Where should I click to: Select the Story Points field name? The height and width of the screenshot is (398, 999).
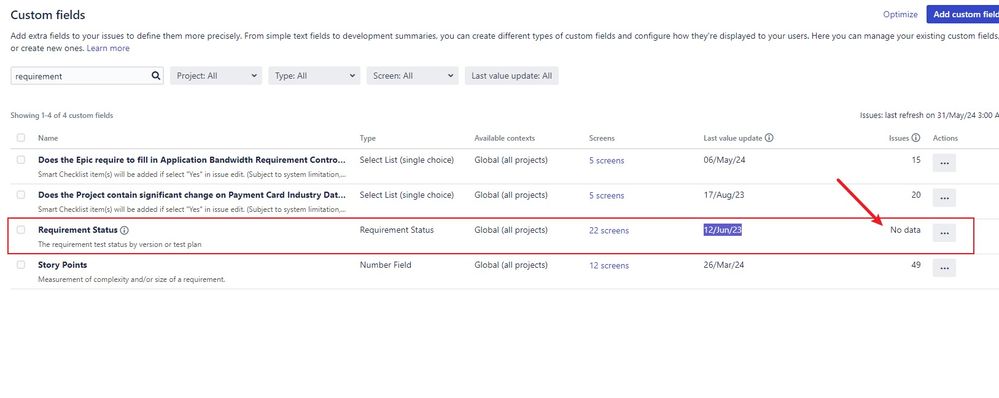(x=62, y=265)
